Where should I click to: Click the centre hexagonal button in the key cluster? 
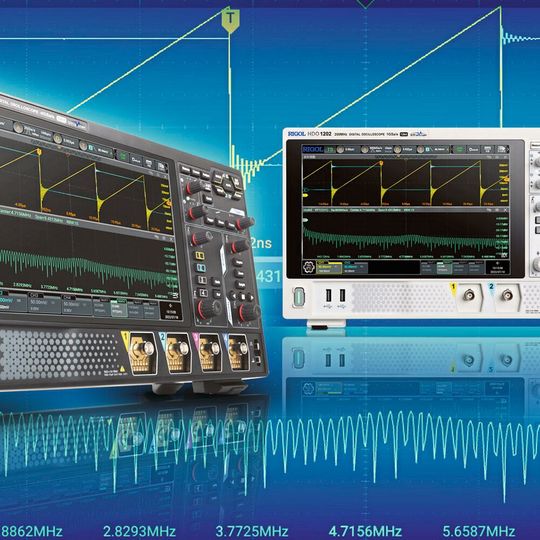coord(228,186)
